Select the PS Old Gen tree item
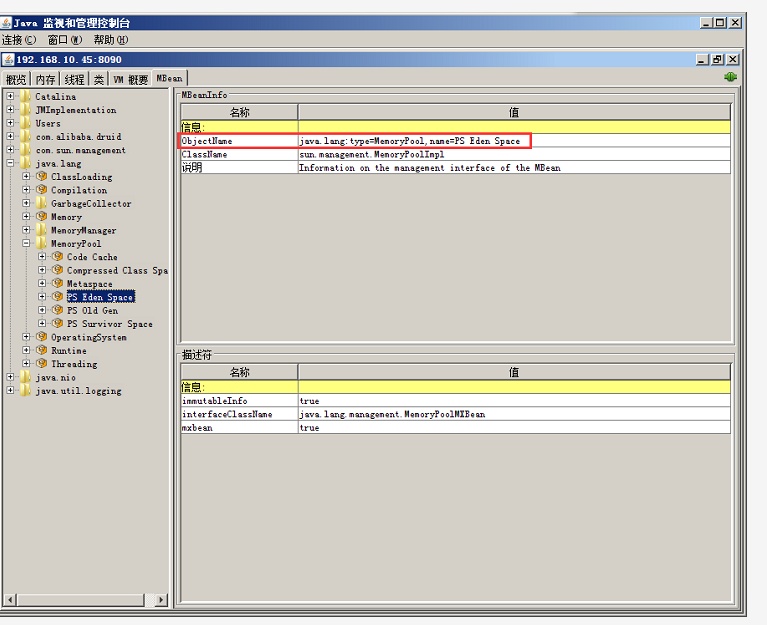Viewport: 767px width, 625px height. coord(92,311)
